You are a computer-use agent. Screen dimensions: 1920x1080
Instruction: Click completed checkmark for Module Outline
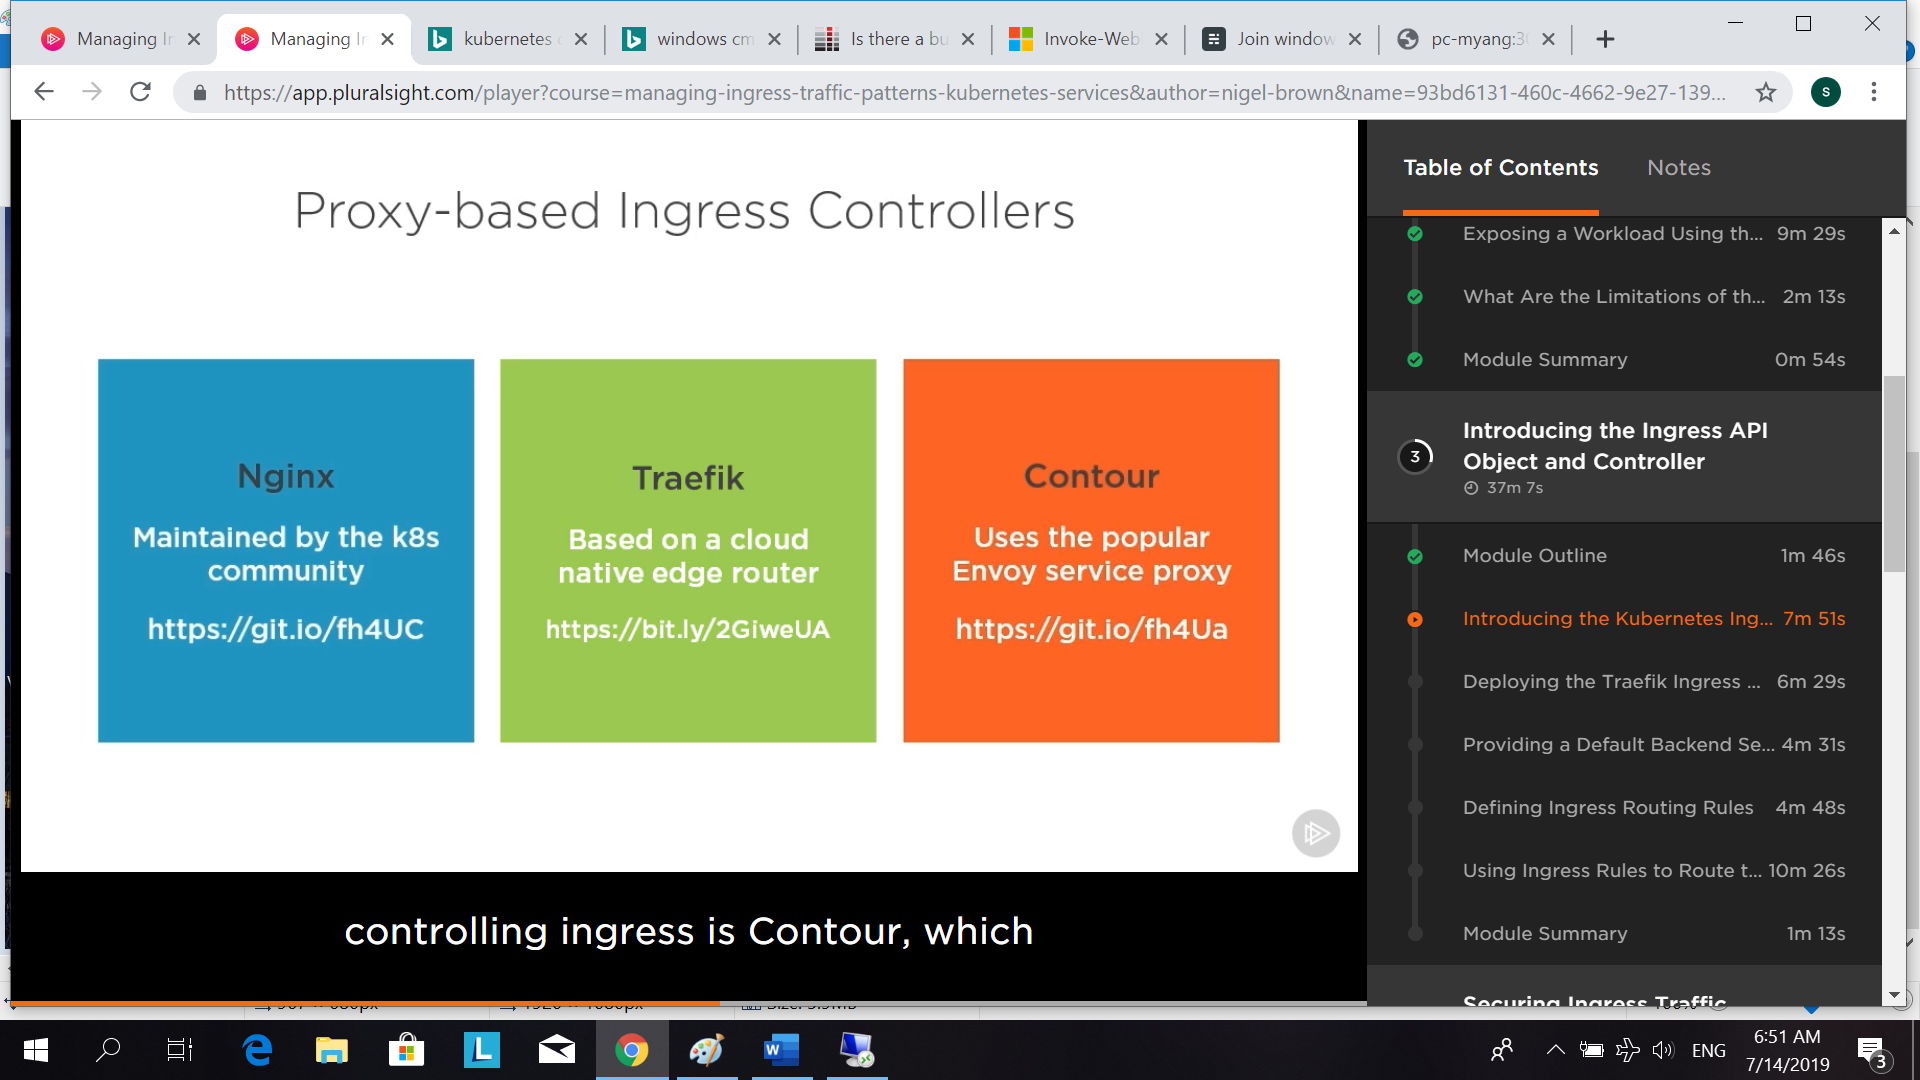(1415, 556)
